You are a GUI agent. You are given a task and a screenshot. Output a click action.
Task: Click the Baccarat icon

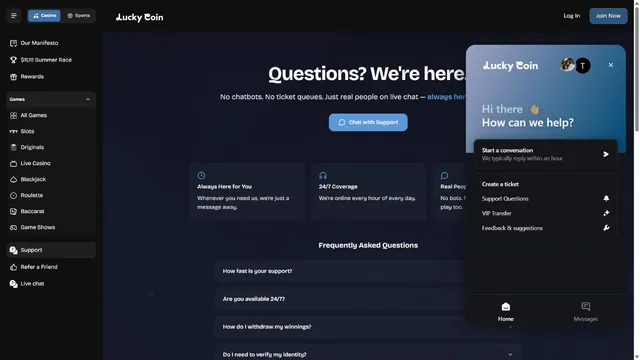point(13,211)
